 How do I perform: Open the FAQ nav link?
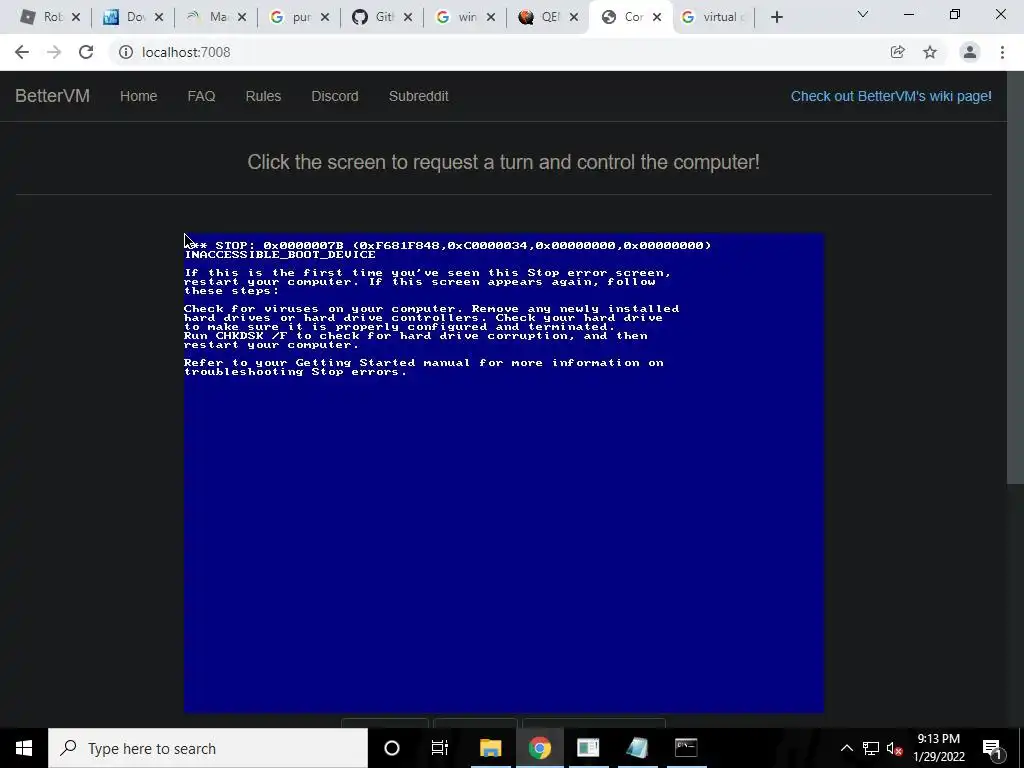click(201, 96)
